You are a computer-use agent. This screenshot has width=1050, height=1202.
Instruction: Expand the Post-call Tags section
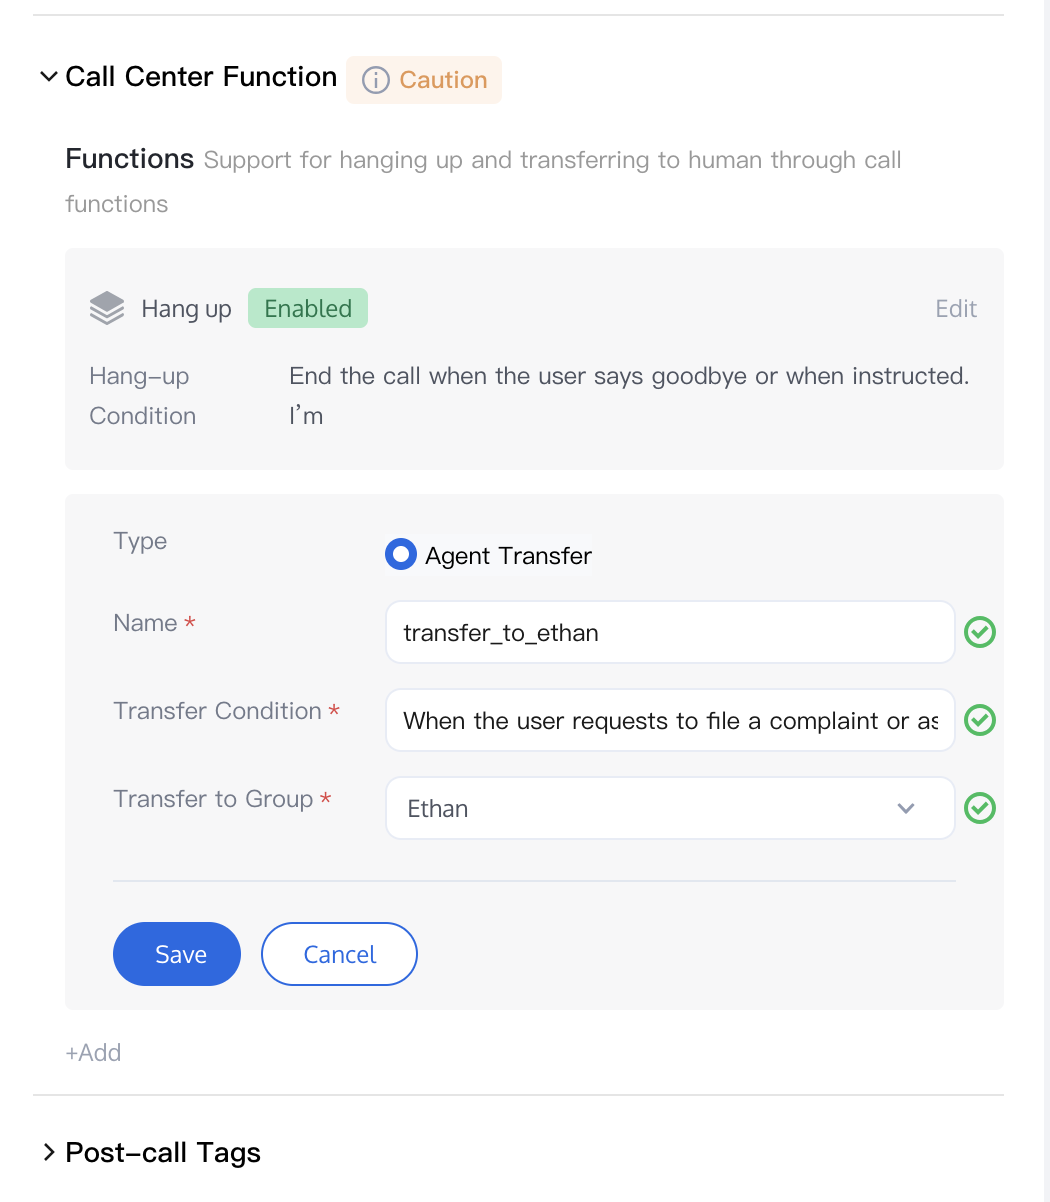[x=48, y=1153]
